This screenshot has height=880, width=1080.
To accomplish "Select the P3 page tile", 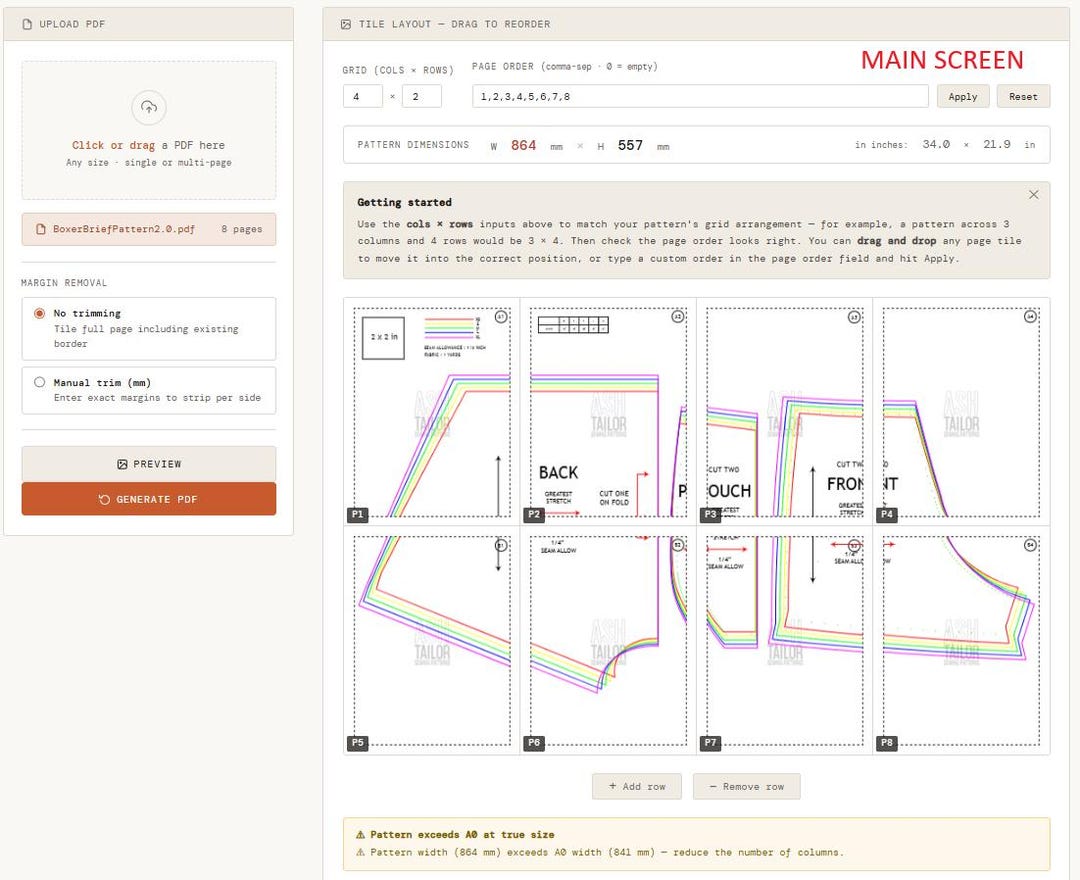I will pos(785,412).
